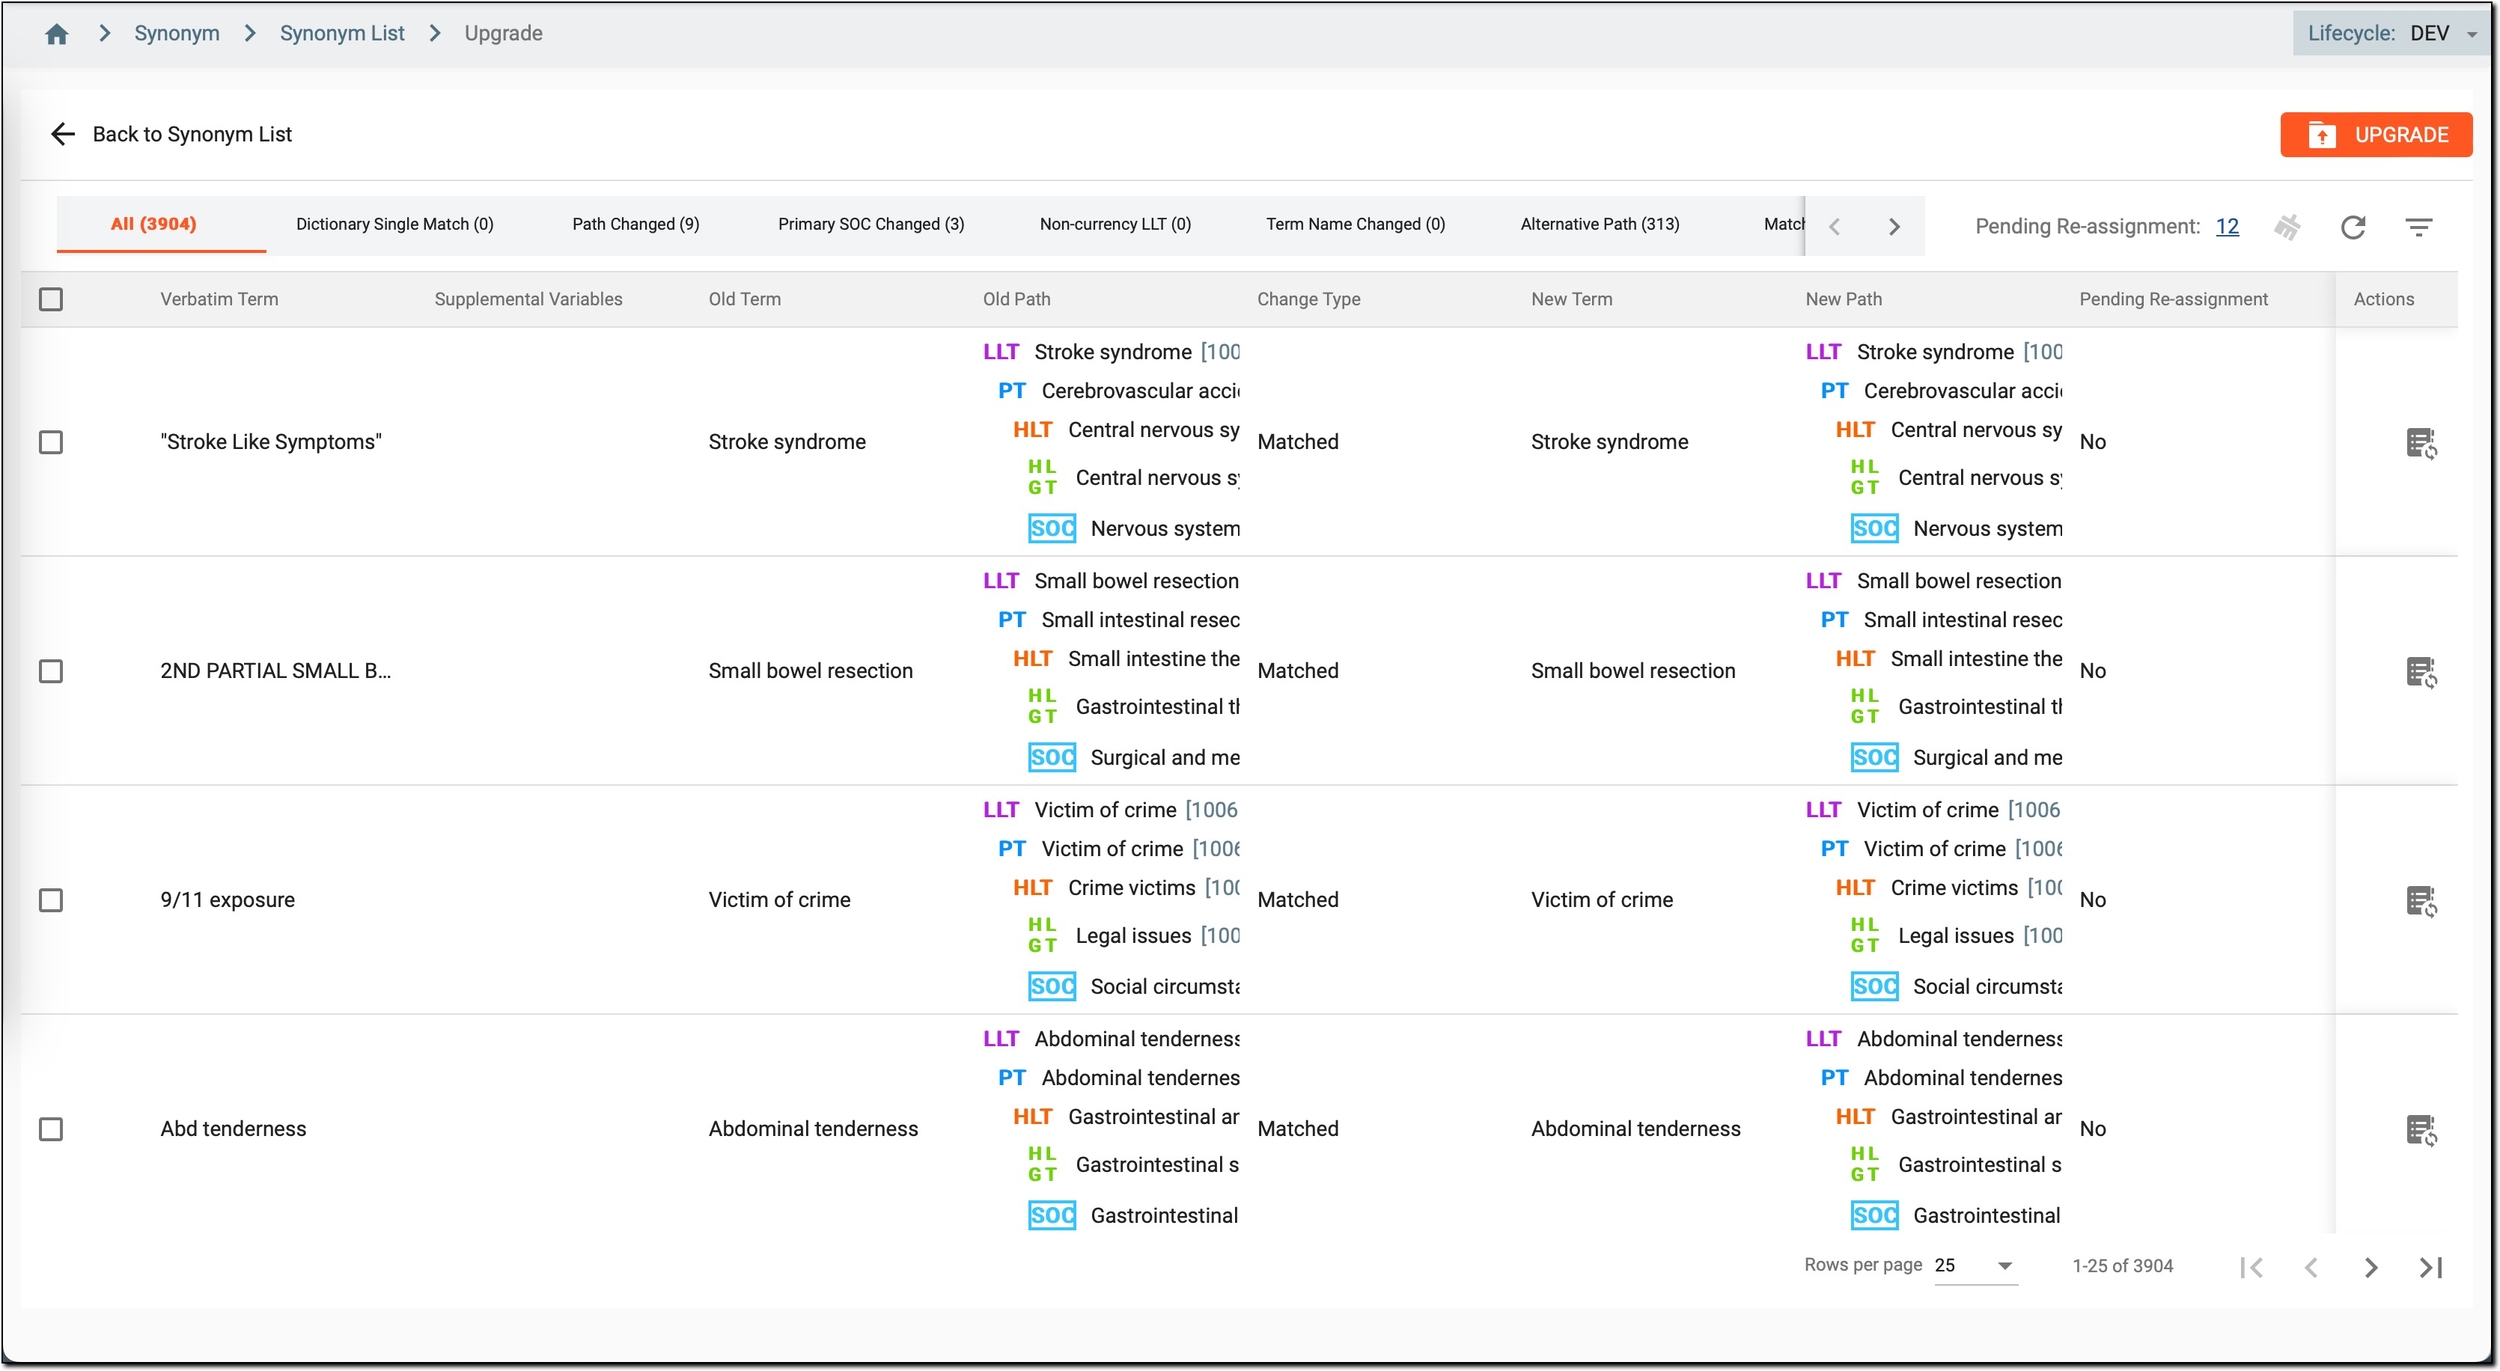Switch to Alternative Path (313) tab

(x=1600, y=224)
